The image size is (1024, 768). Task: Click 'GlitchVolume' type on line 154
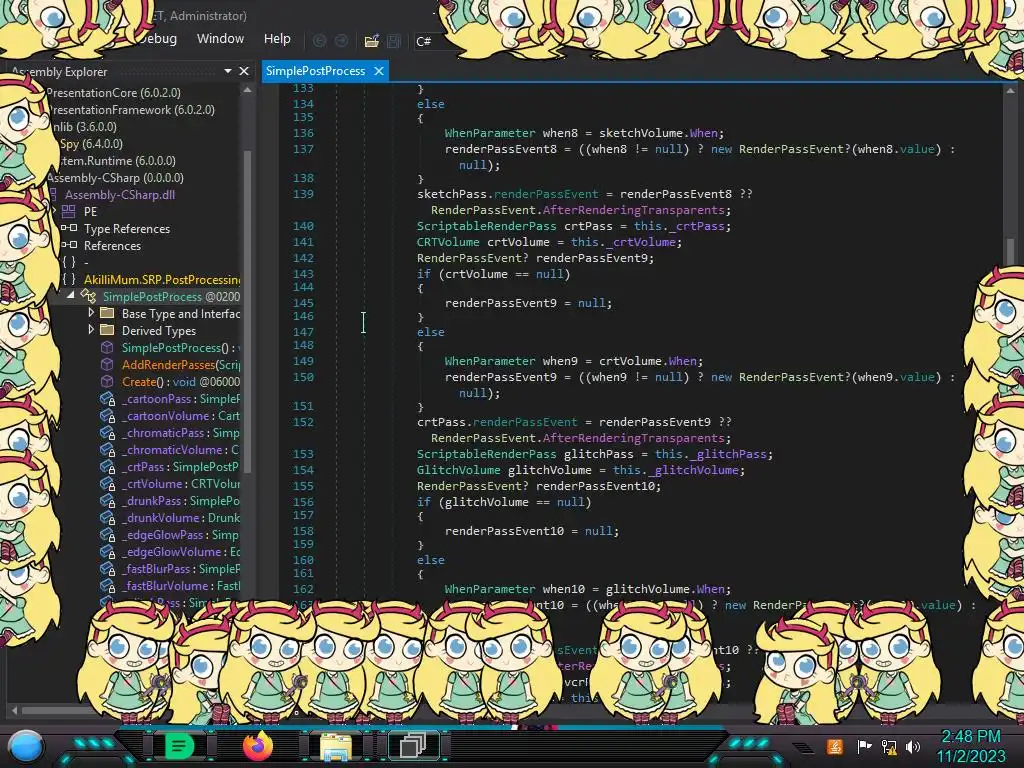(458, 470)
